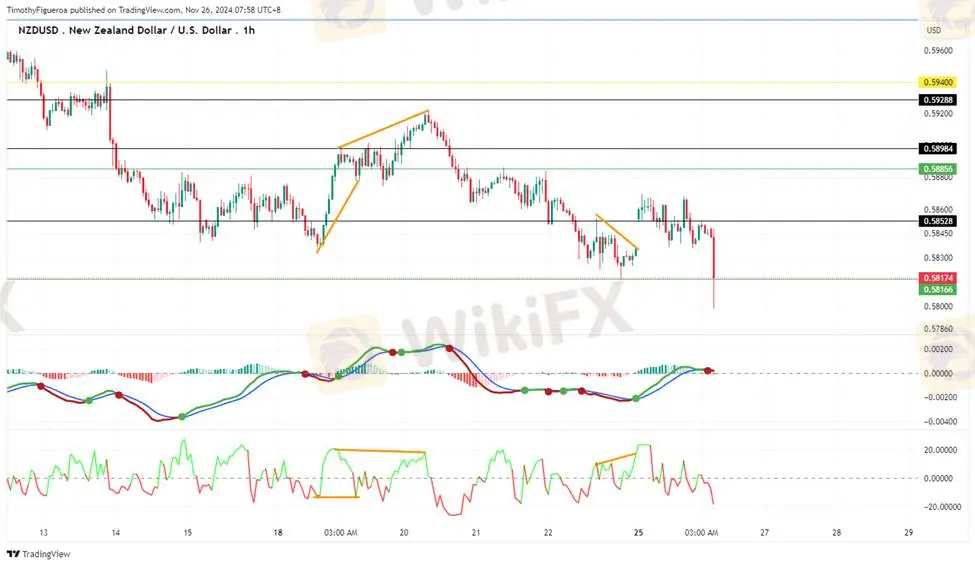Screen dimensions: 975x566
Task: Select the green 0.58856 price label
Action: click(x=938, y=169)
